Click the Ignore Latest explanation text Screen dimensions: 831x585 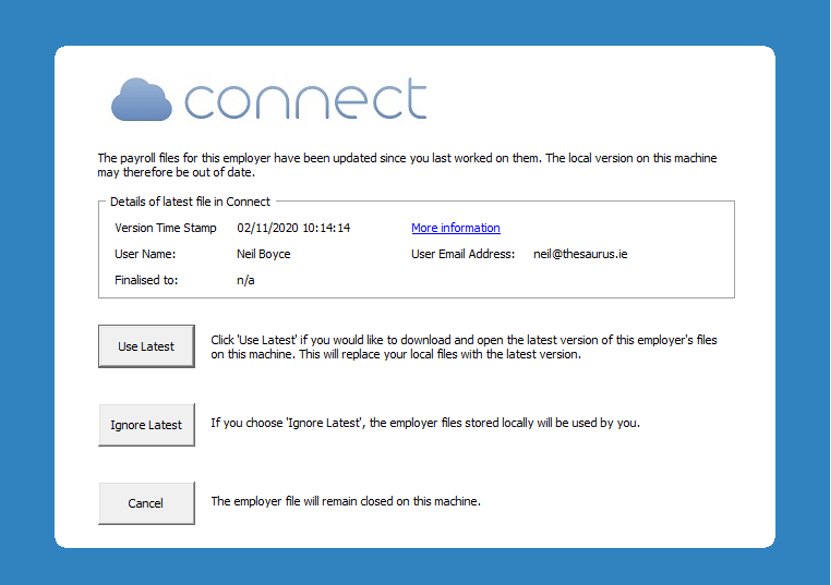pyautogui.click(x=424, y=422)
